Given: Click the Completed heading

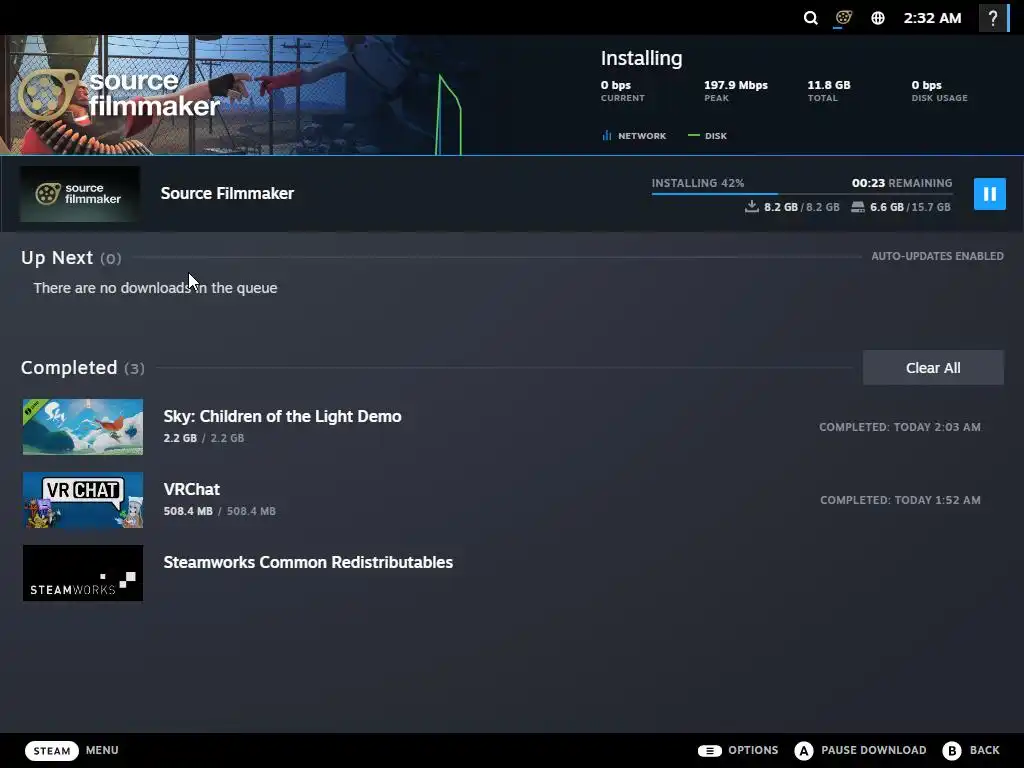Looking at the screenshot, I should [x=69, y=368].
